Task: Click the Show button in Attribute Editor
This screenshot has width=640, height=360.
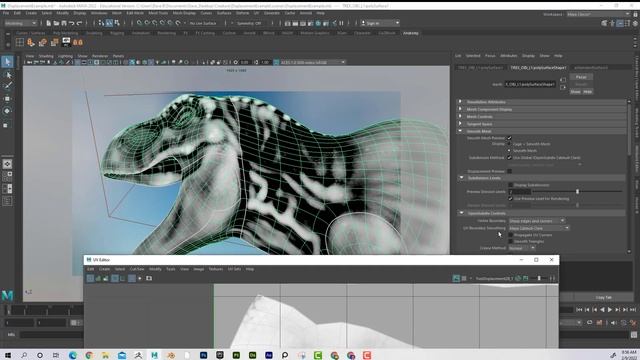Action: point(575,92)
